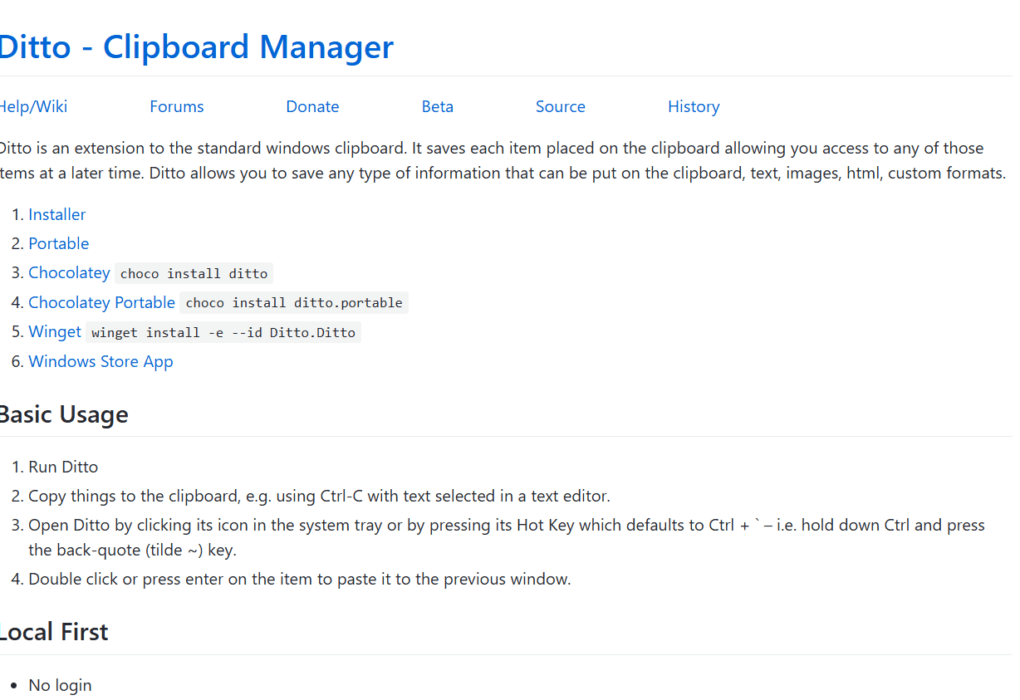
Task: Open the History page
Action: (693, 106)
